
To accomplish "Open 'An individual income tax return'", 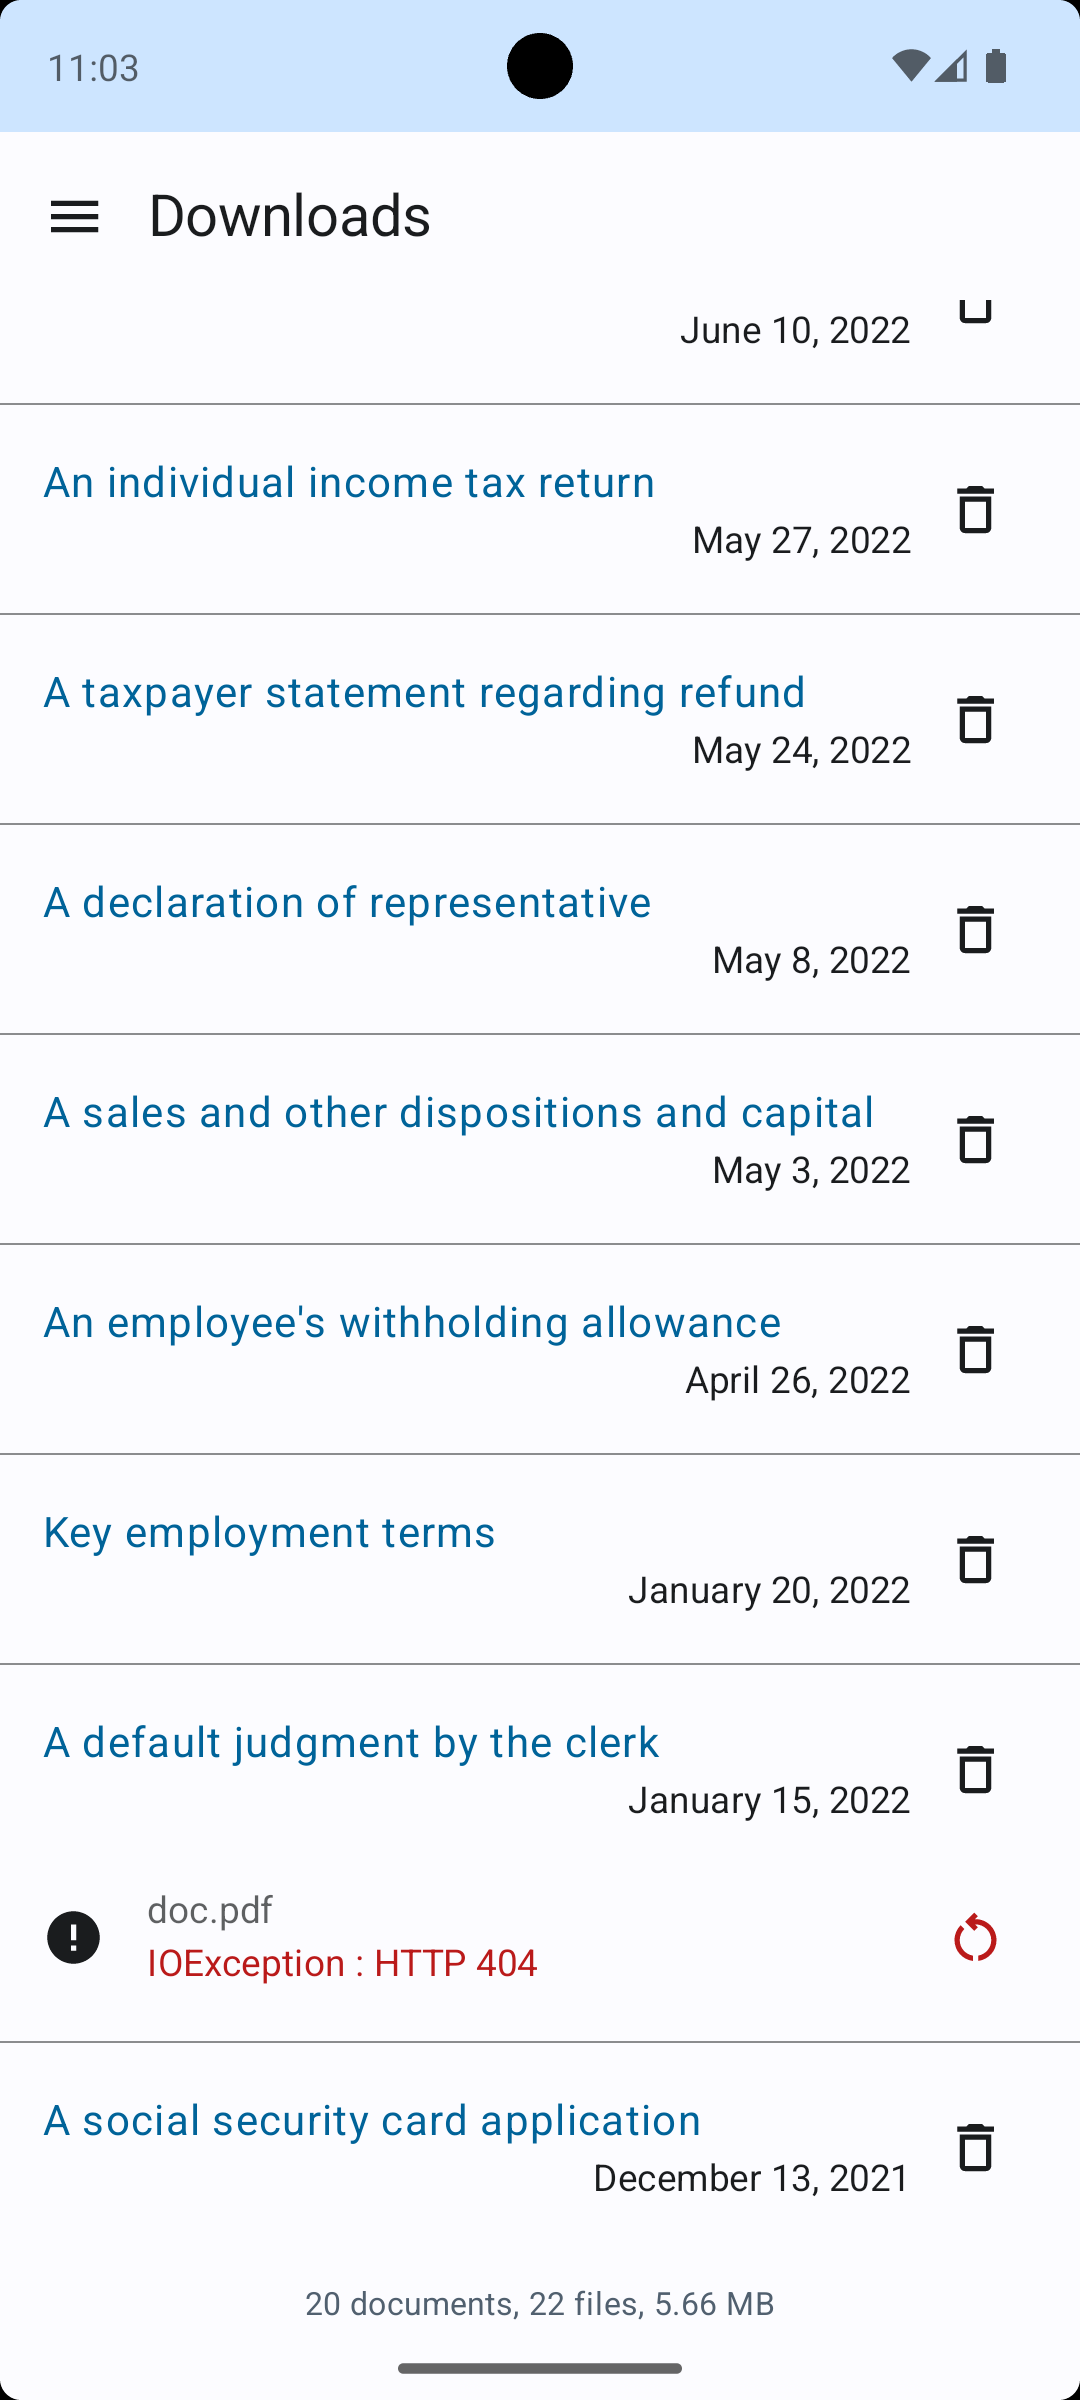I will click(349, 482).
